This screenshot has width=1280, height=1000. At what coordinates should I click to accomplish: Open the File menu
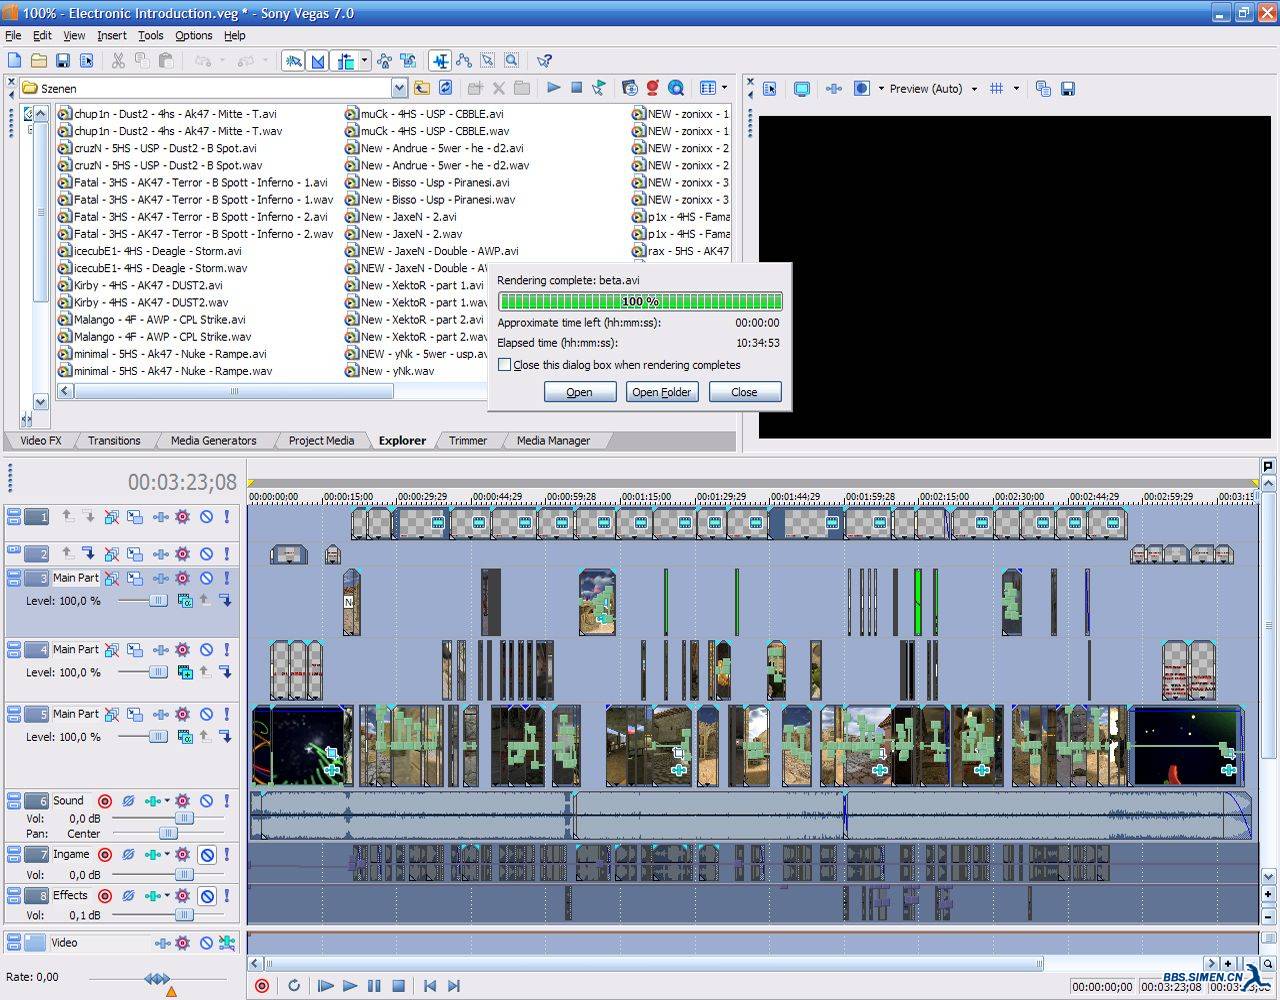[x=13, y=35]
